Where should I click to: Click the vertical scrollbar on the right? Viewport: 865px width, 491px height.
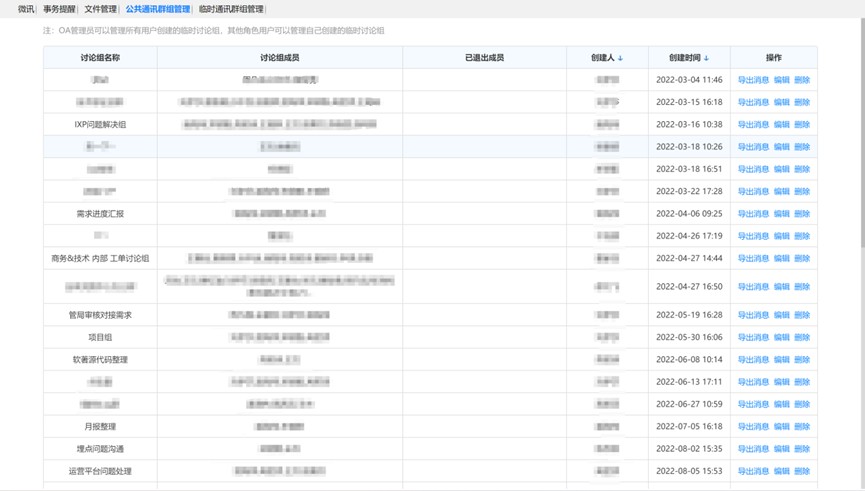click(860, 150)
